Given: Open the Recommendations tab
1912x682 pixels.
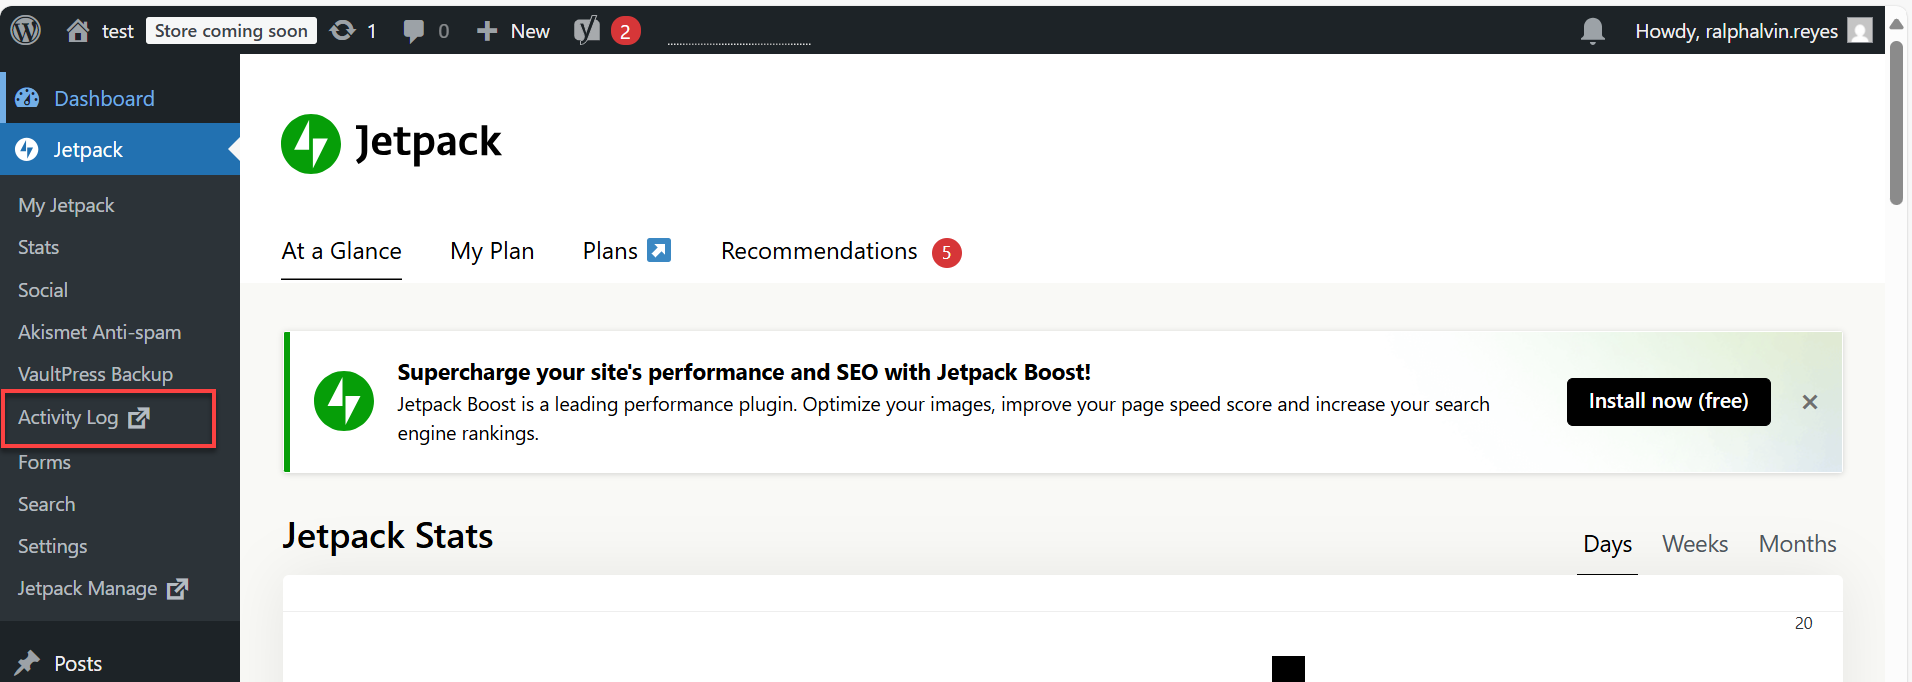Looking at the screenshot, I should [819, 251].
